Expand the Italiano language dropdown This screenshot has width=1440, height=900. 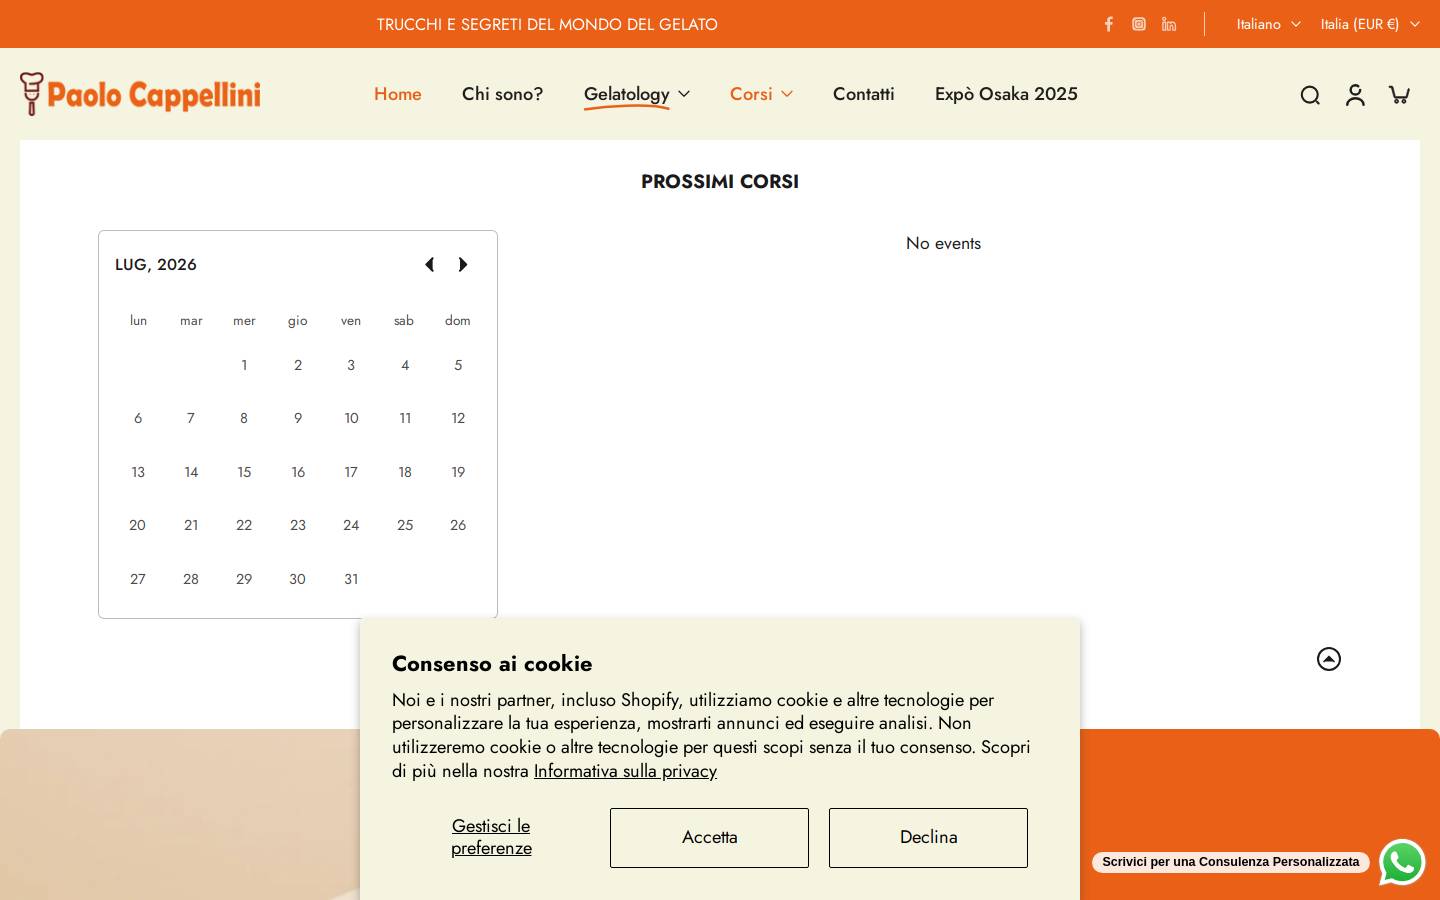point(1268,24)
